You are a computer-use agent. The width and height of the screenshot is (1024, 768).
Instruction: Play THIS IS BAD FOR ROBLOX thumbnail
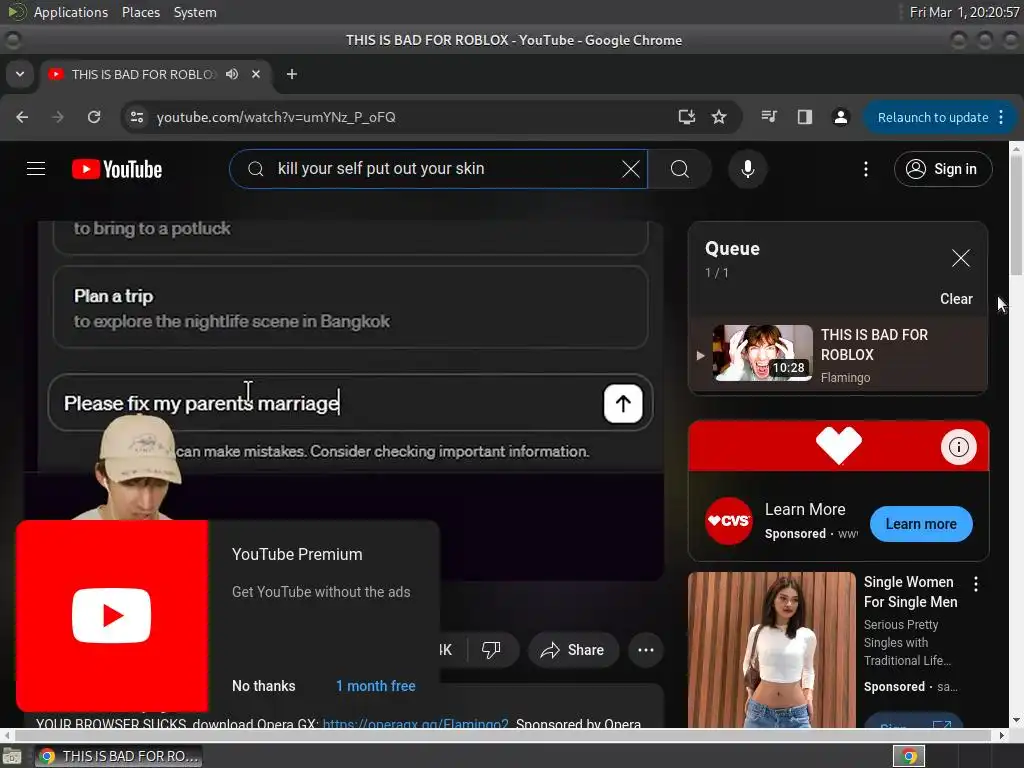(763, 353)
